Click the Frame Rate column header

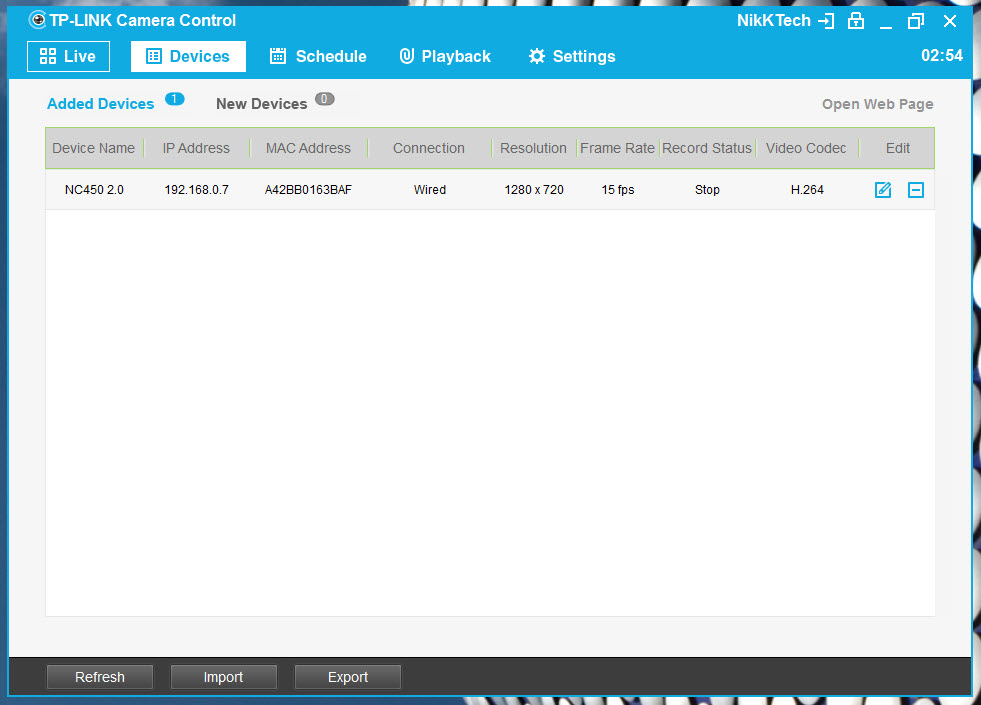(x=617, y=148)
